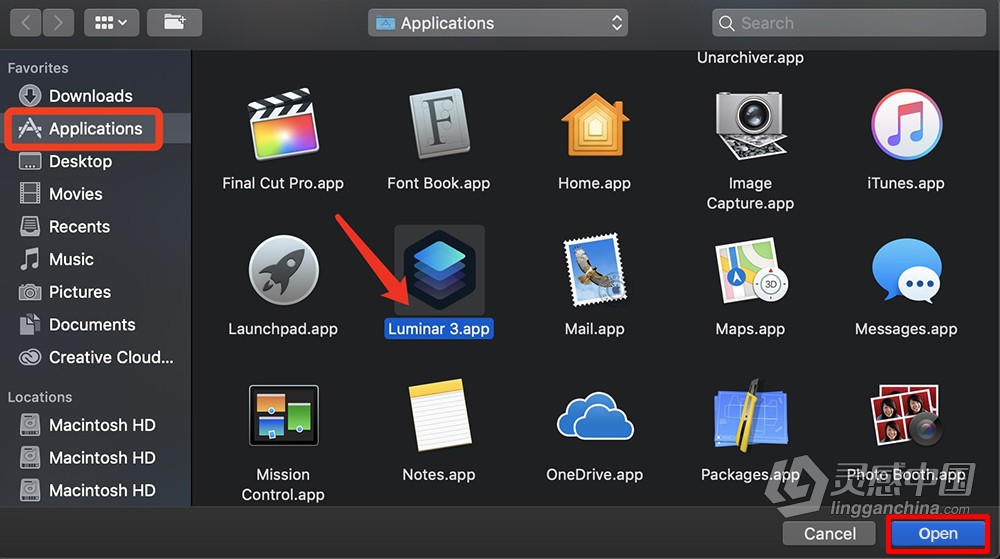Image resolution: width=1000 pixels, height=559 pixels.
Task: Create a new folder via toolbar button
Action: 174,23
